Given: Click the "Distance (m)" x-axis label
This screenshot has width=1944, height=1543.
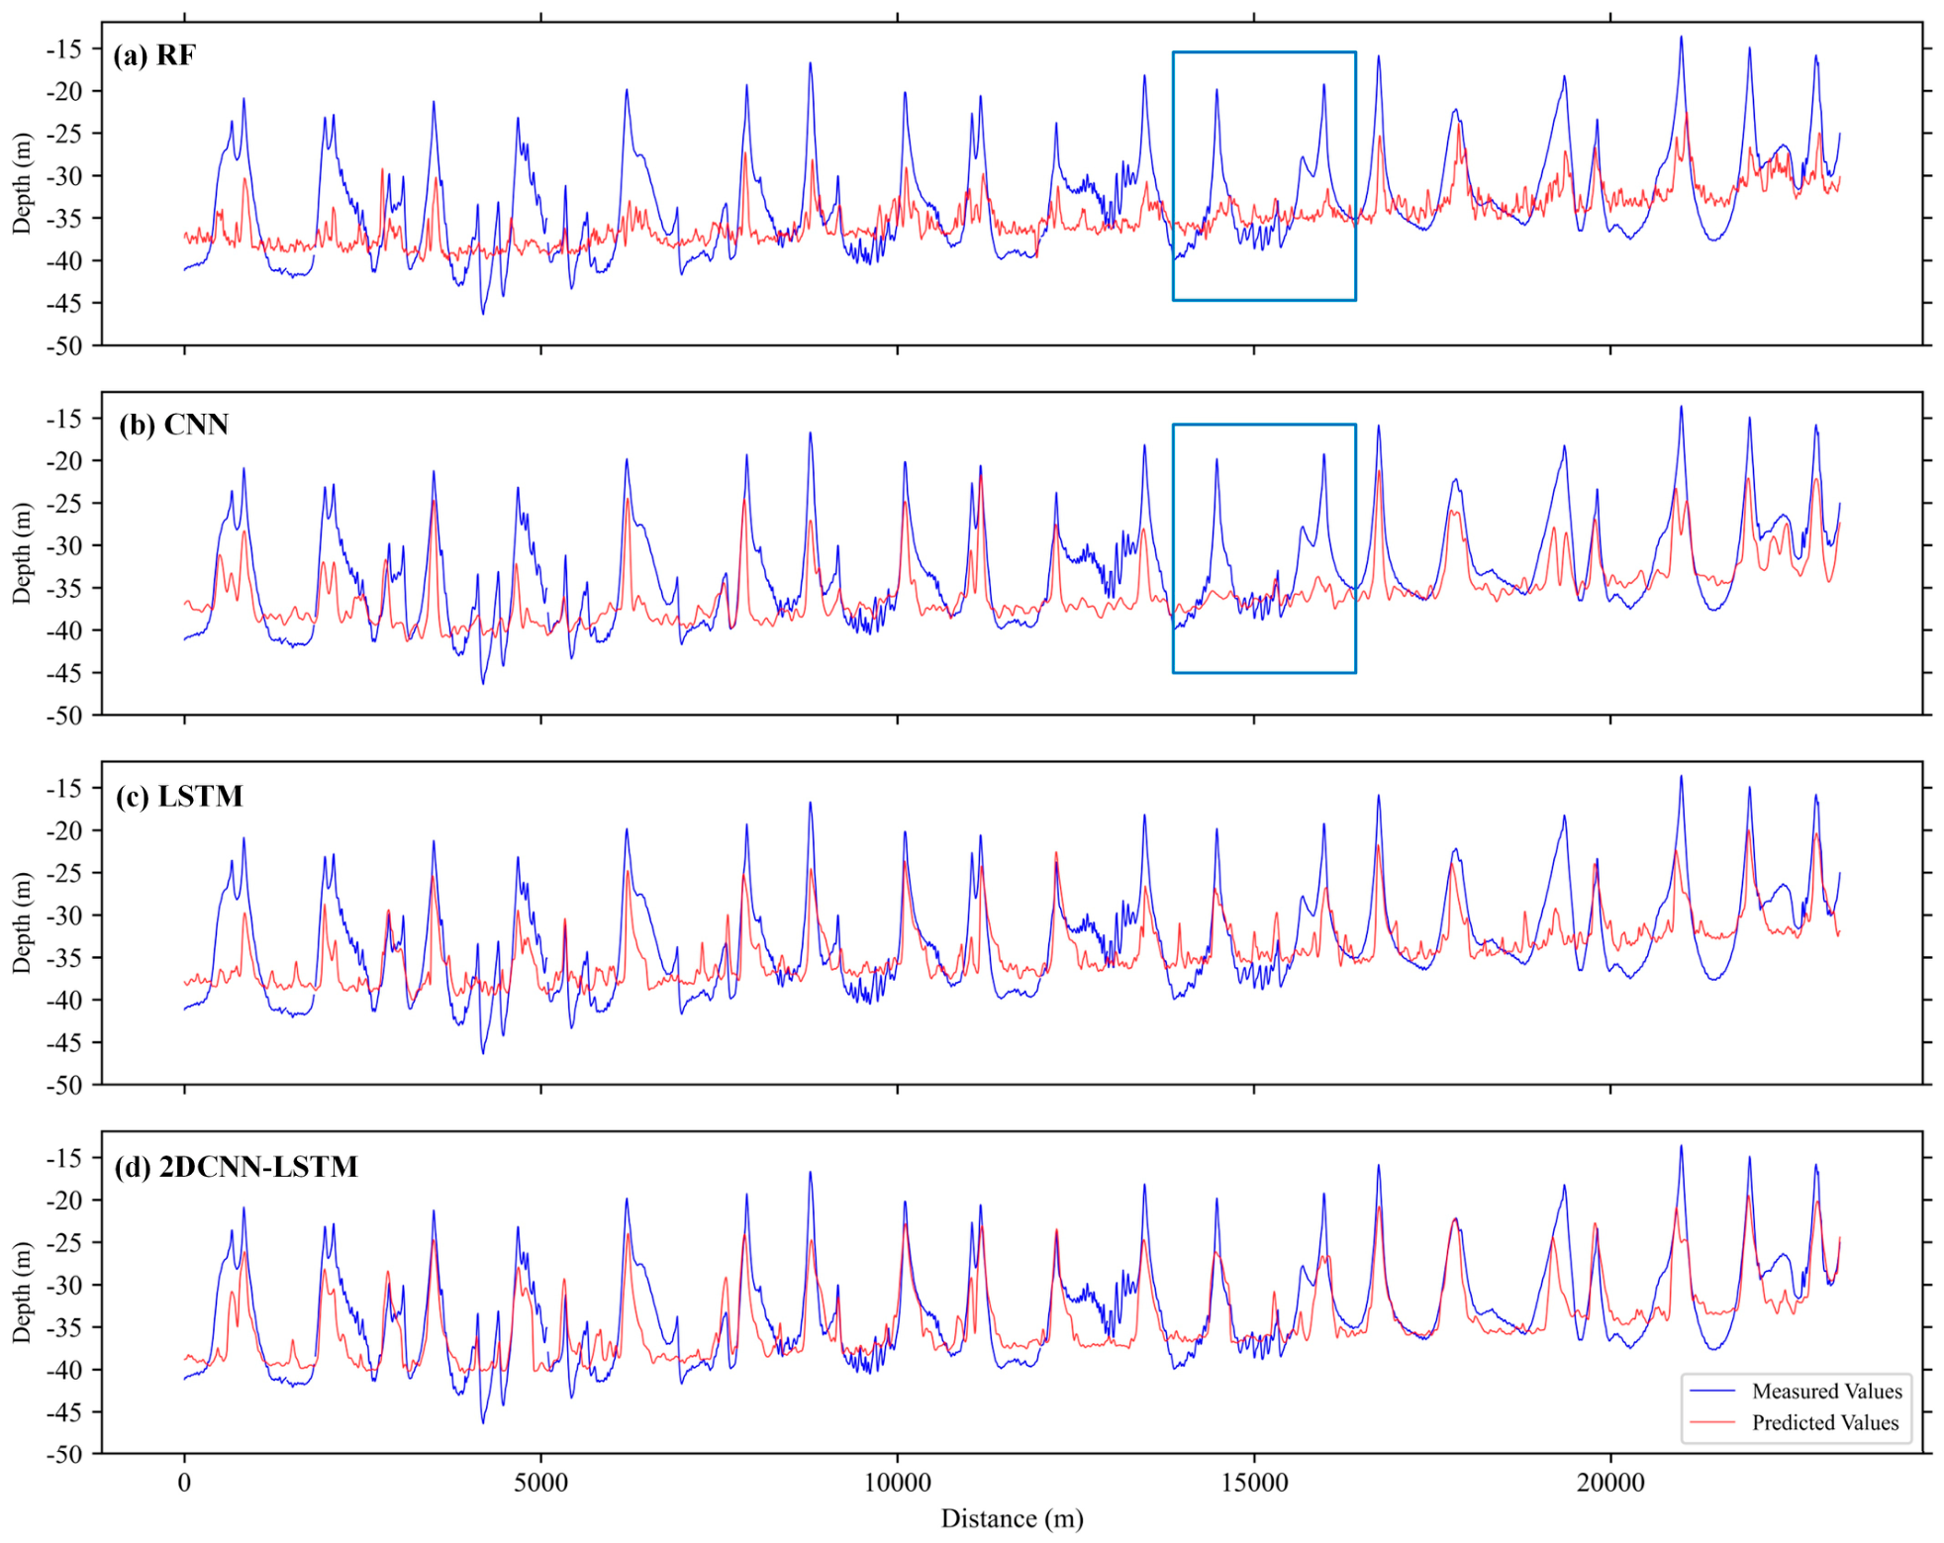Looking at the screenshot, I should tap(1012, 1519).
